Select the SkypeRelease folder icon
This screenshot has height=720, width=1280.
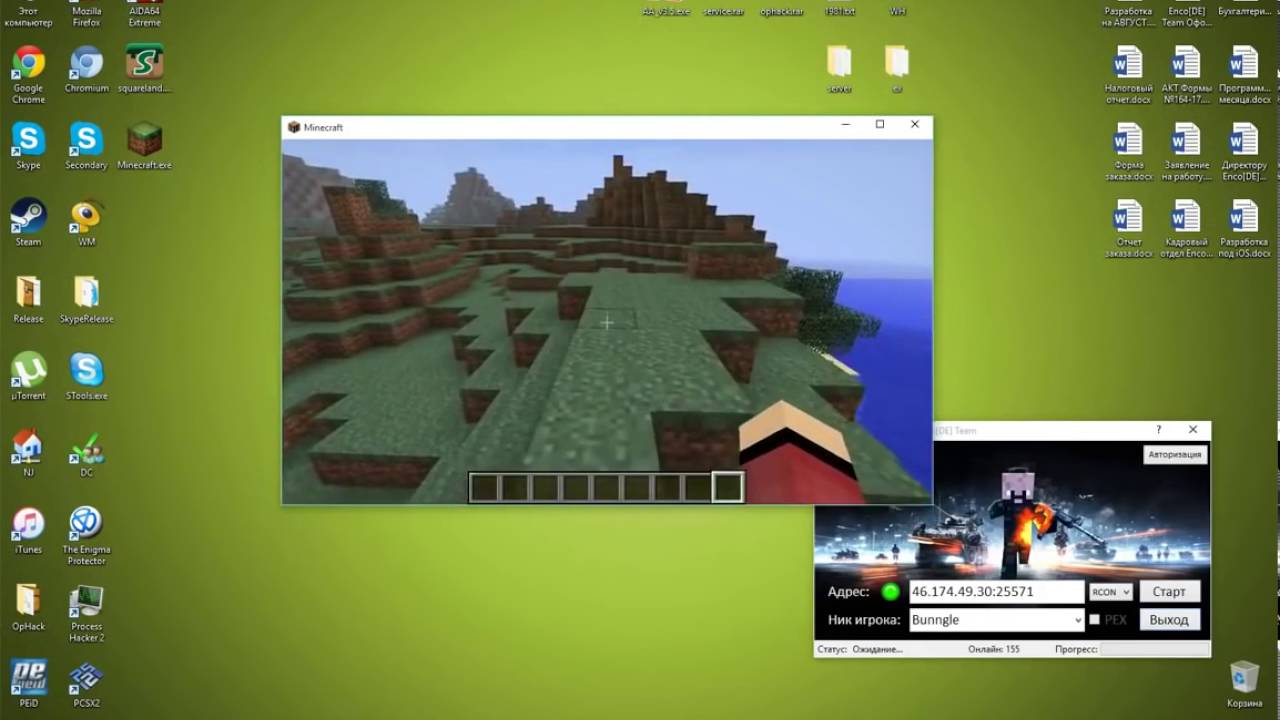tap(86, 300)
